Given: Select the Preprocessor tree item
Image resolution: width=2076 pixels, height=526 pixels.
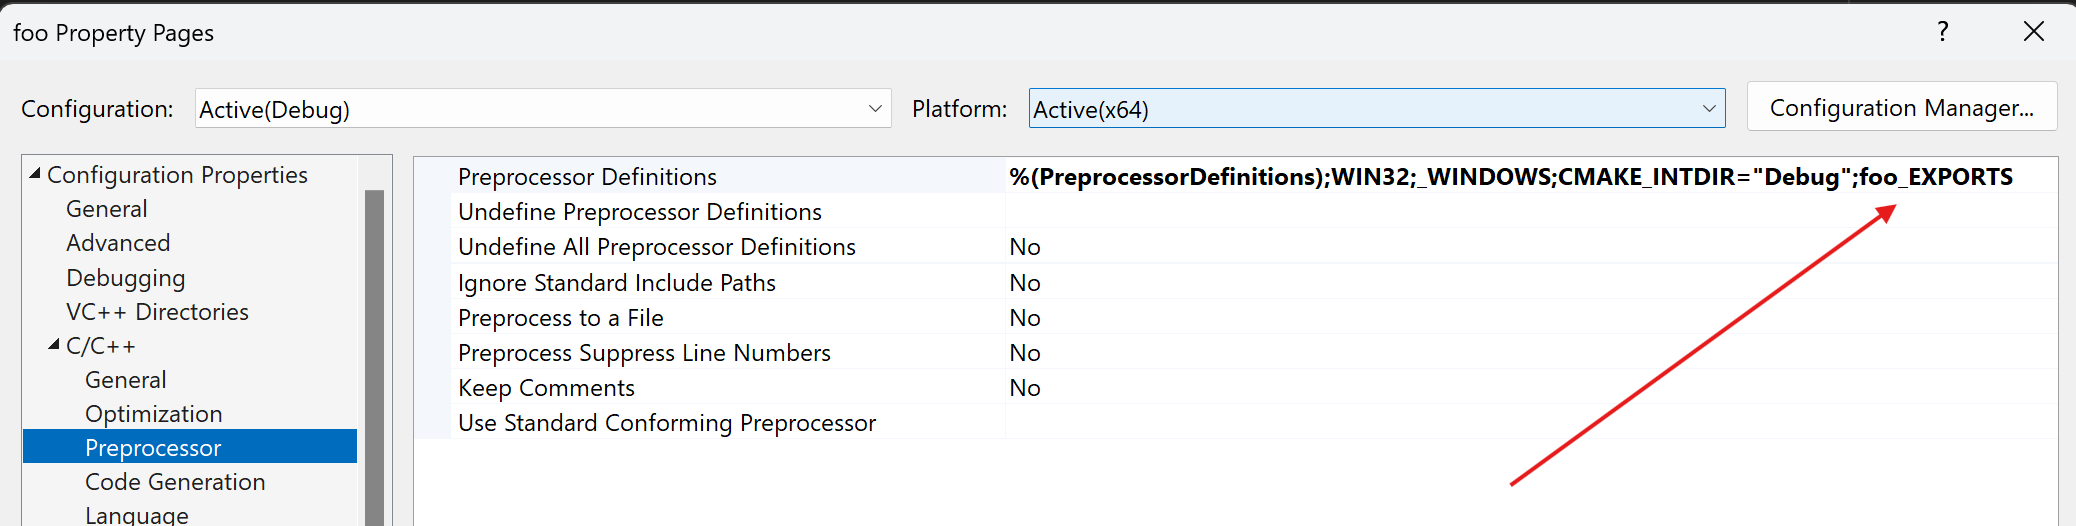Looking at the screenshot, I should point(153,448).
